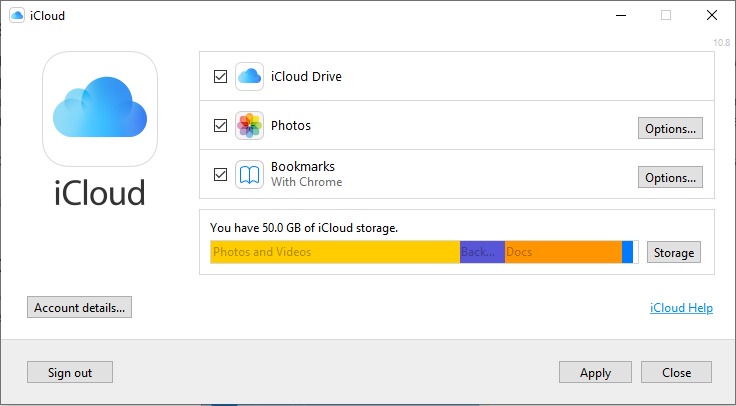This screenshot has width=736, height=406.
Task: Follow the iCloud Help link
Action: (681, 308)
